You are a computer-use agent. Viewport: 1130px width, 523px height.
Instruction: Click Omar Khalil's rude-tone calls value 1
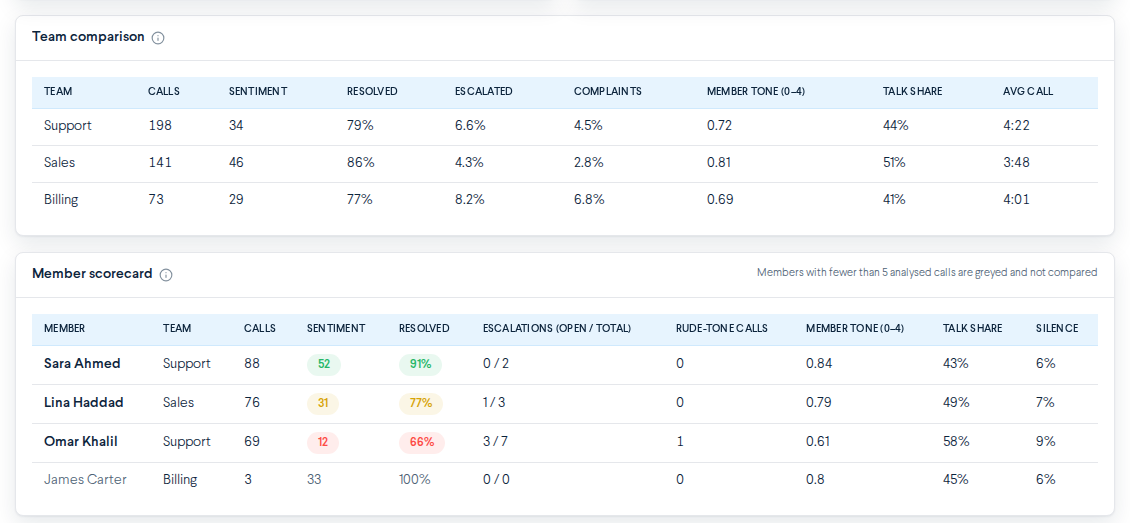point(680,442)
